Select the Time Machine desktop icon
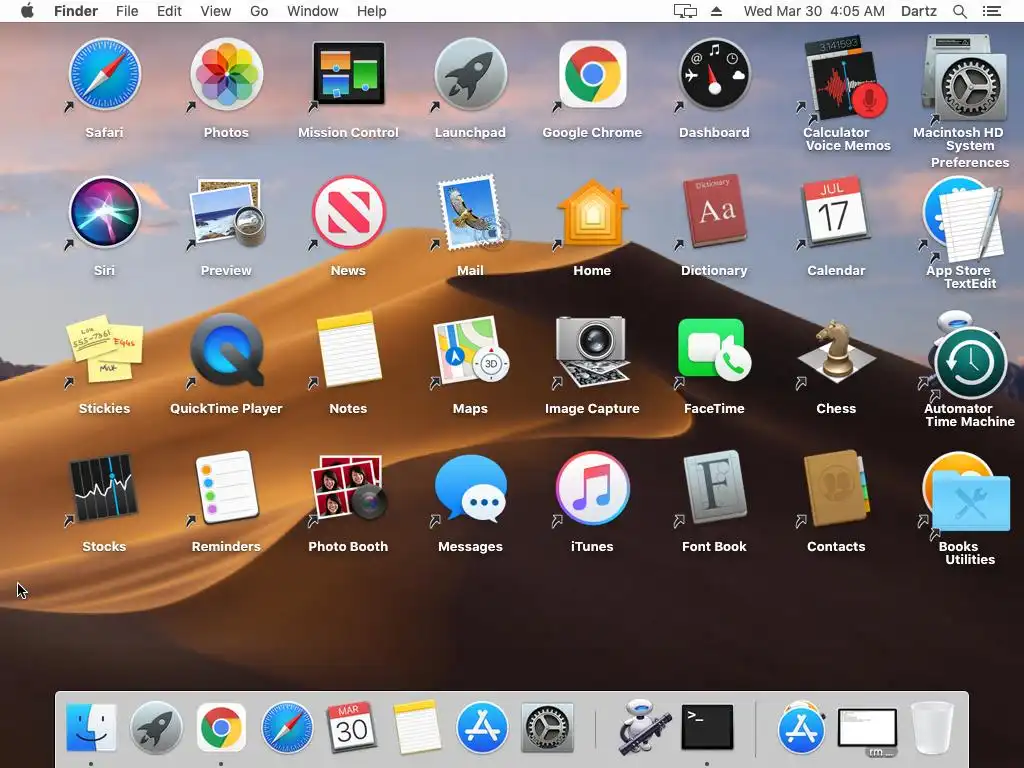The image size is (1024, 768). pyautogui.click(x=971, y=364)
